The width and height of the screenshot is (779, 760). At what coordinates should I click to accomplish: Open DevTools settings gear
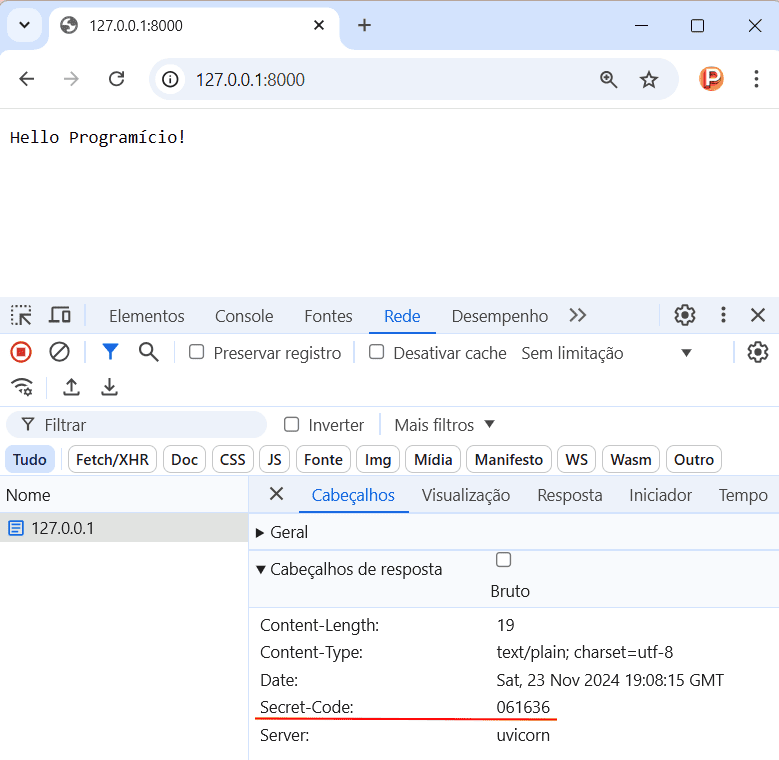[685, 315]
